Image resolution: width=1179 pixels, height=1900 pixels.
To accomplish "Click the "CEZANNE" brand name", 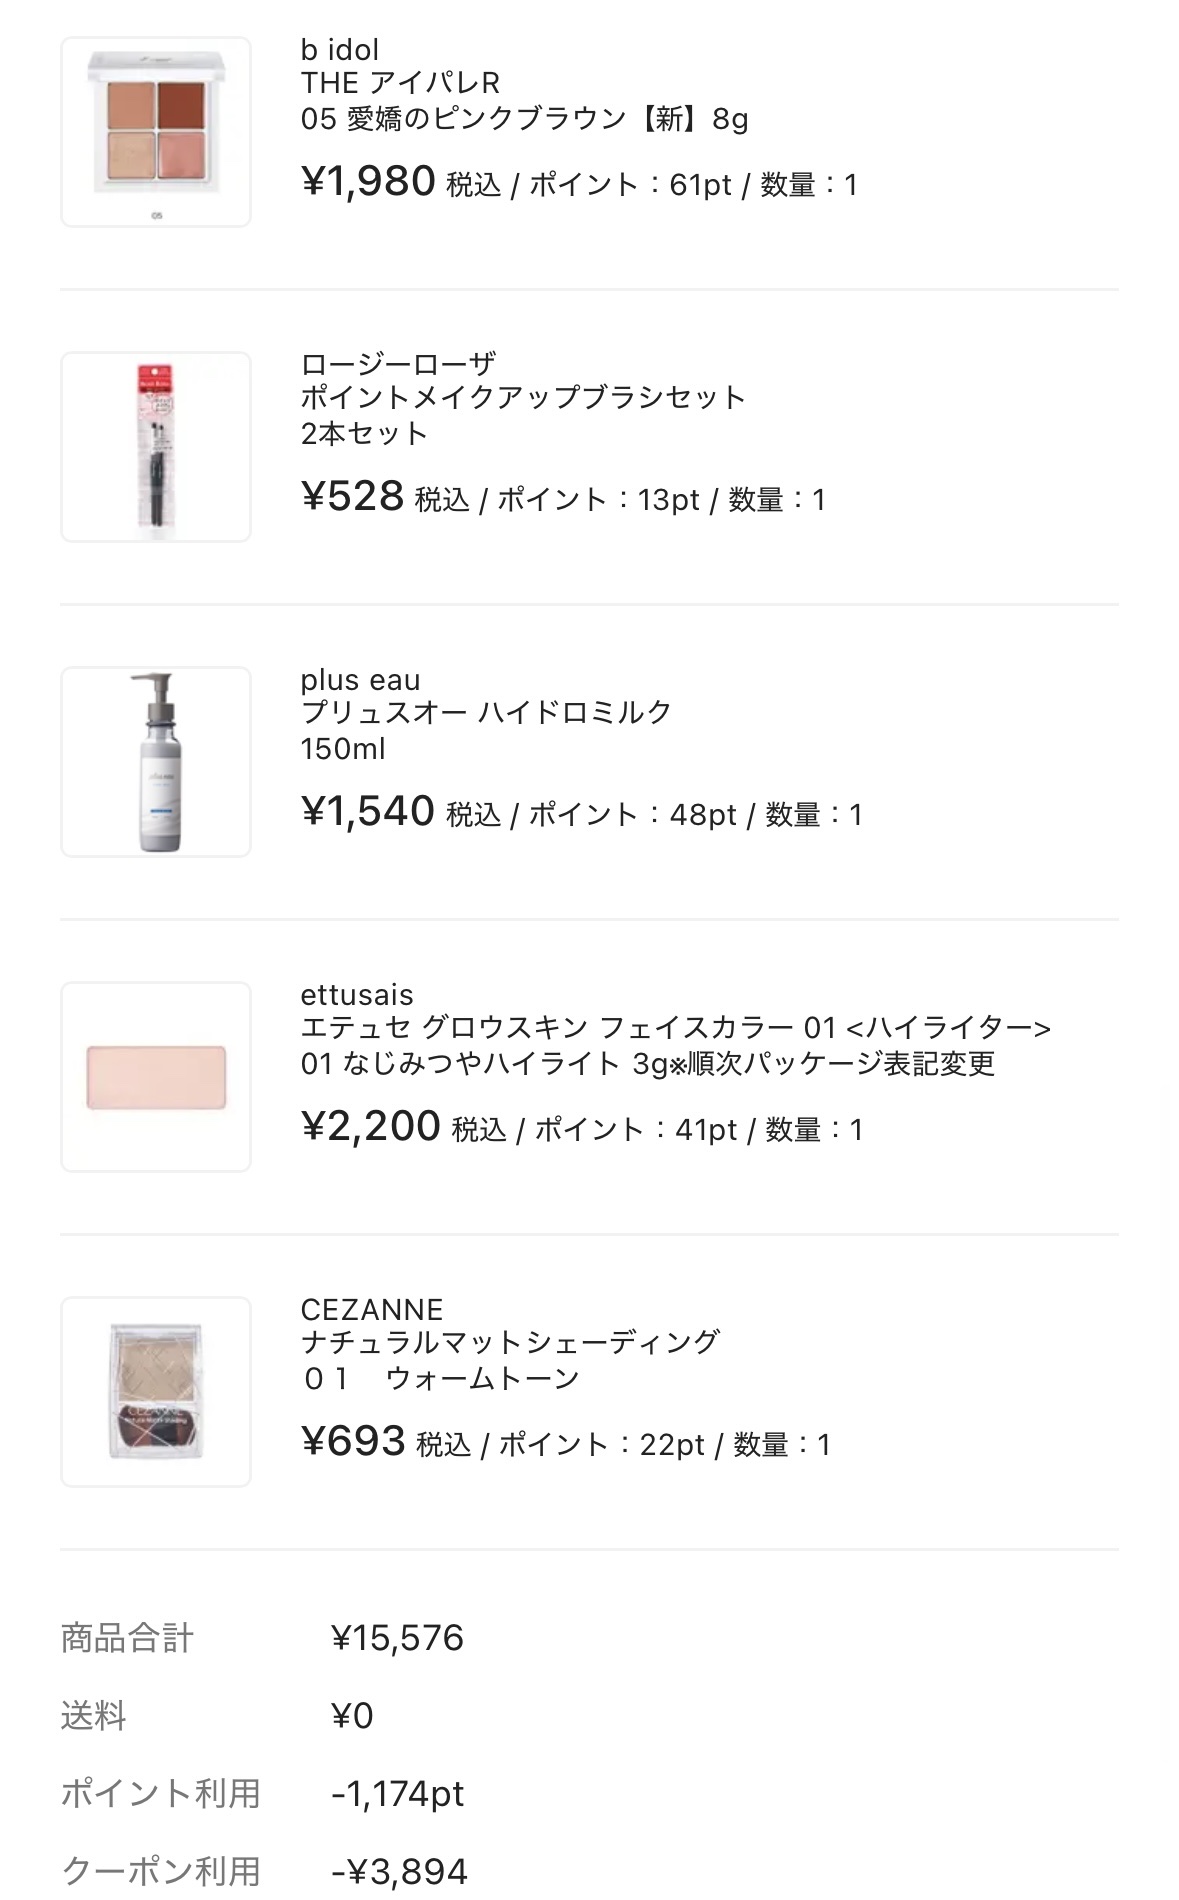I will [x=372, y=1310].
